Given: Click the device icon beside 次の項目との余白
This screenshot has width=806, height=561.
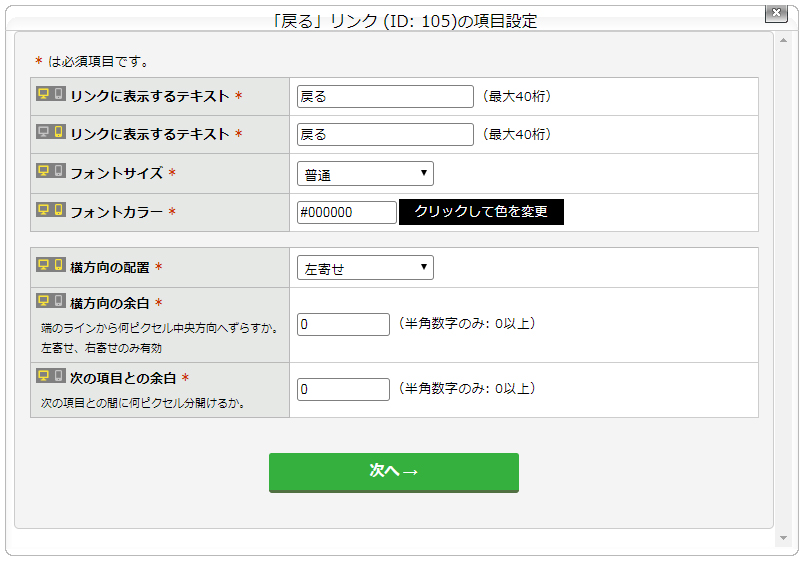Looking at the screenshot, I should point(51,376).
